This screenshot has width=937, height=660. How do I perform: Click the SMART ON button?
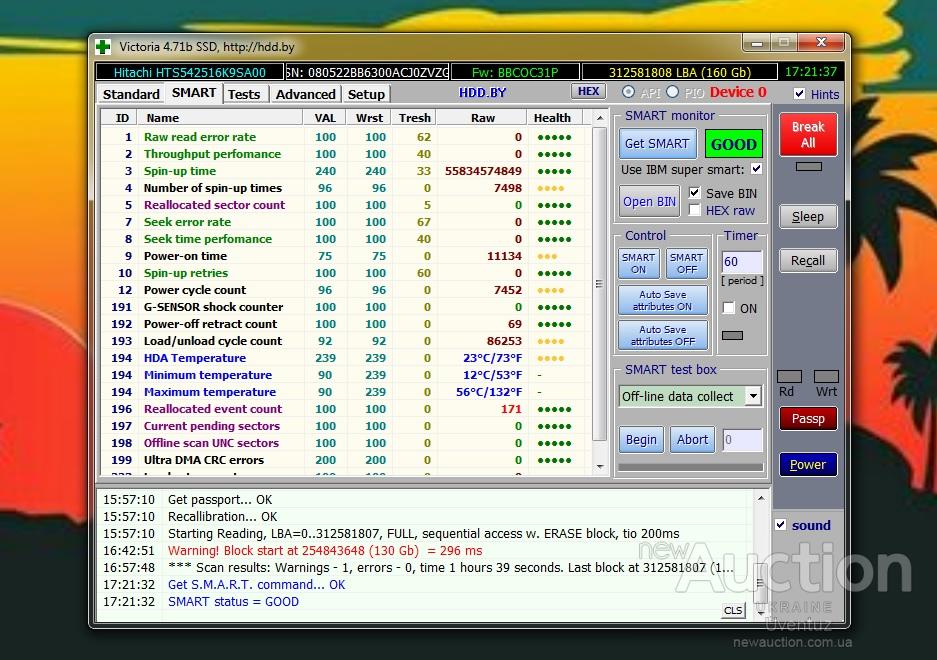click(x=638, y=263)
